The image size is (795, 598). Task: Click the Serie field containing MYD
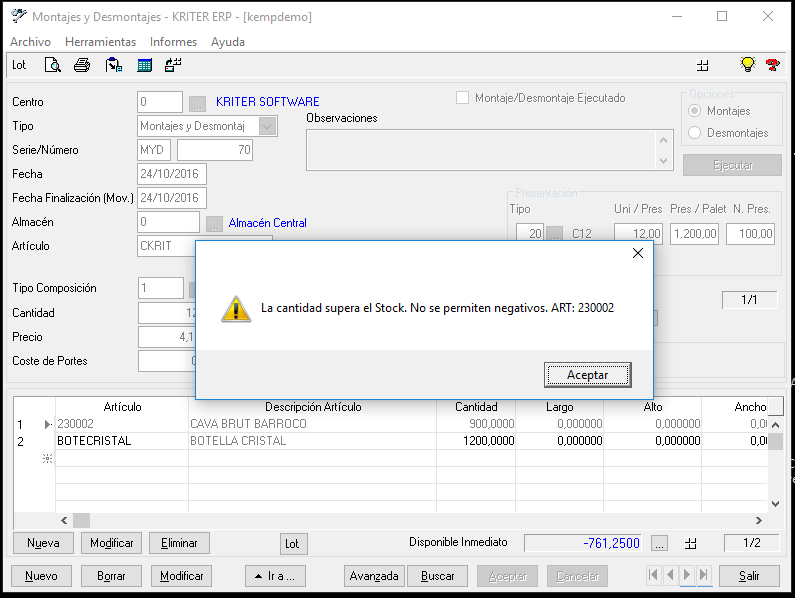point(154,150)
